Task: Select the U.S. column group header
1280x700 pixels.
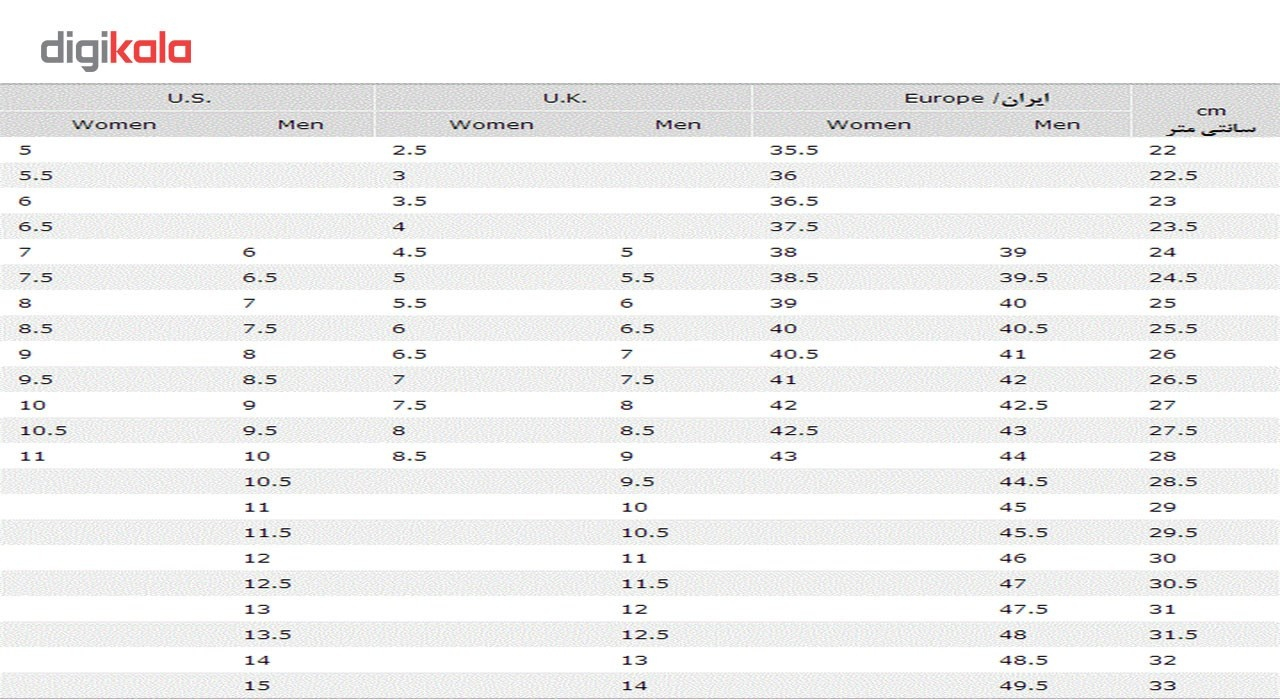Action: point(189,98)
